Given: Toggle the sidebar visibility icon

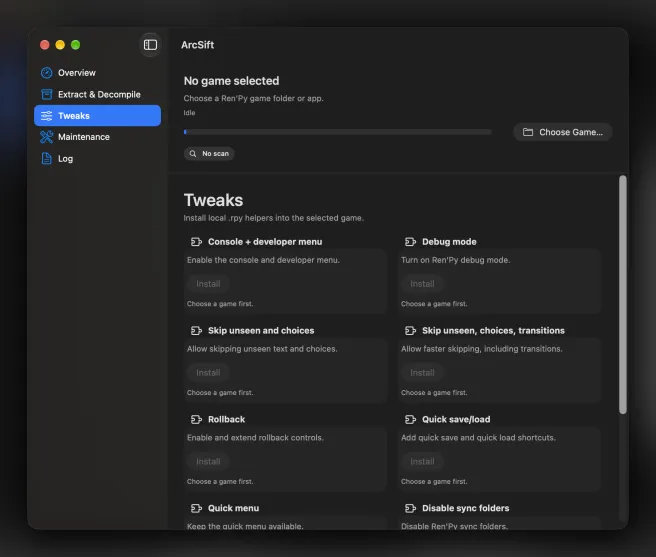Looking at the screenshot, I should pos(150,45).
